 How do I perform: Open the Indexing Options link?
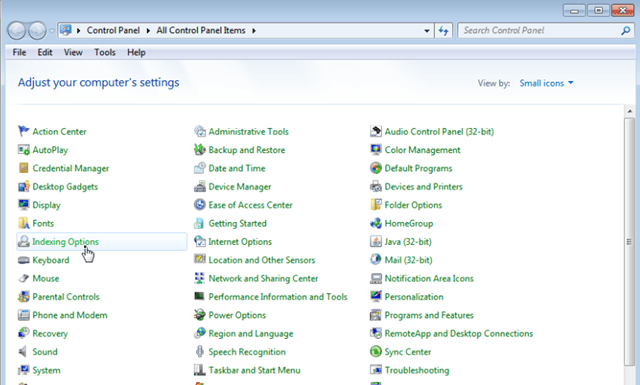tap(65, 242)
